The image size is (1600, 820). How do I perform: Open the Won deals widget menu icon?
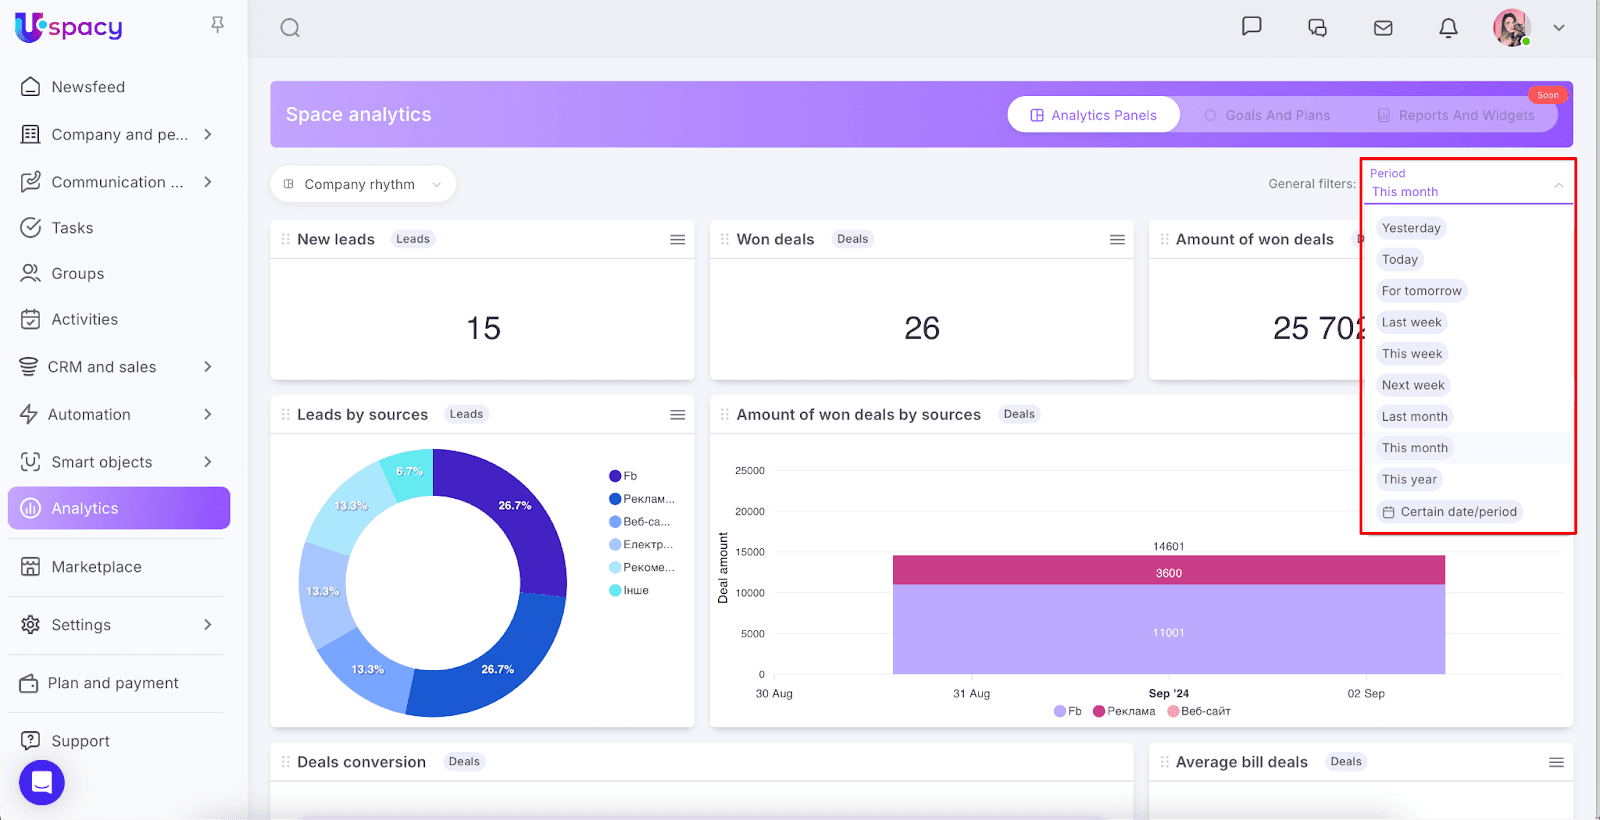1117,240
